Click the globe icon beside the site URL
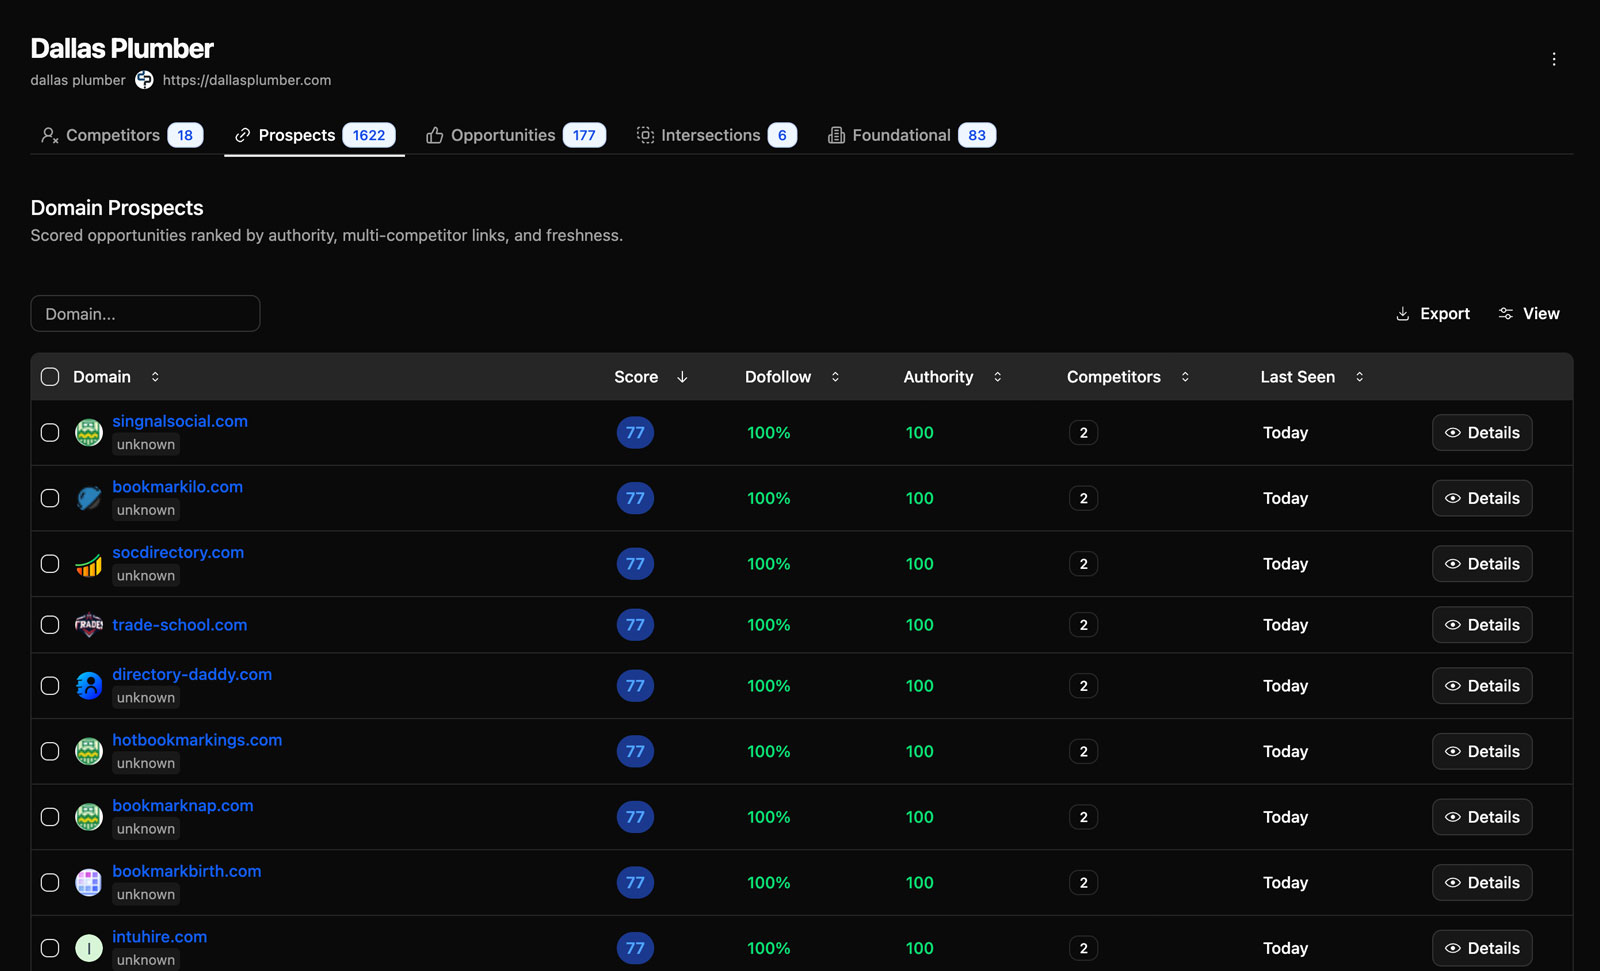Viewport: 1600px width, 971px height. click(145, 80)
